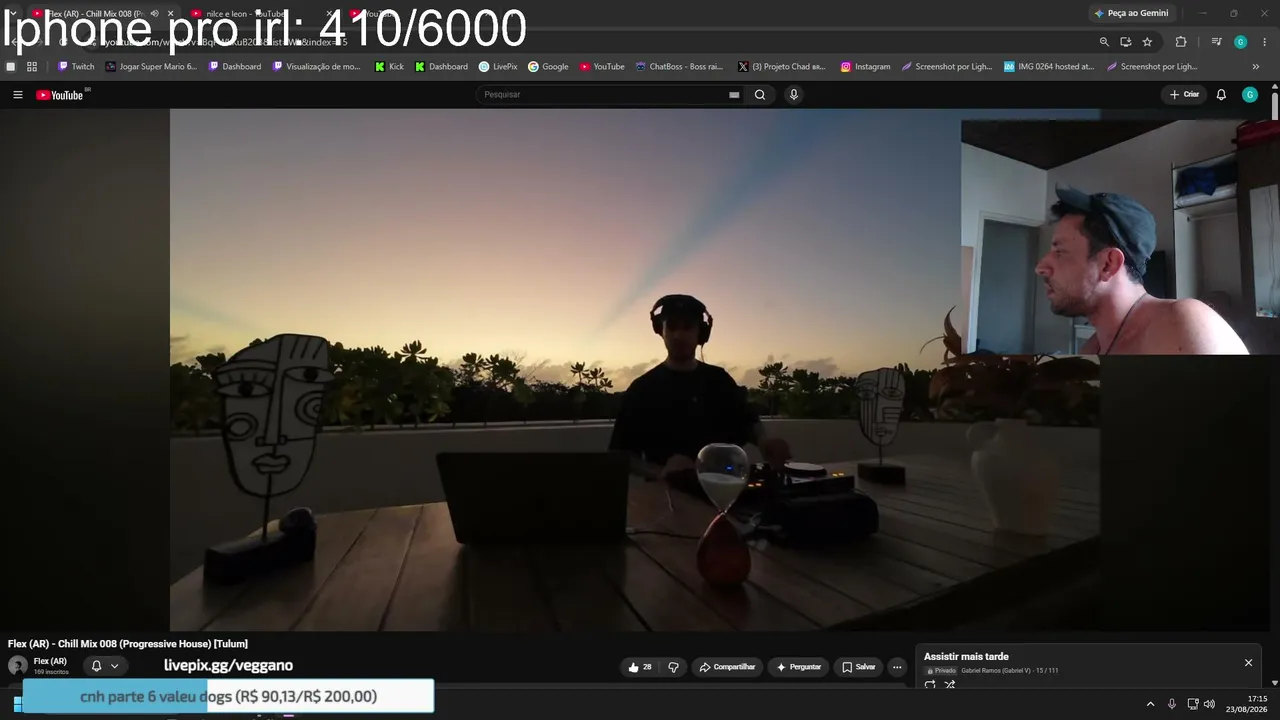
Task: Close the Assistir mais tarde playlist panel
Action: click(1248, 663)
